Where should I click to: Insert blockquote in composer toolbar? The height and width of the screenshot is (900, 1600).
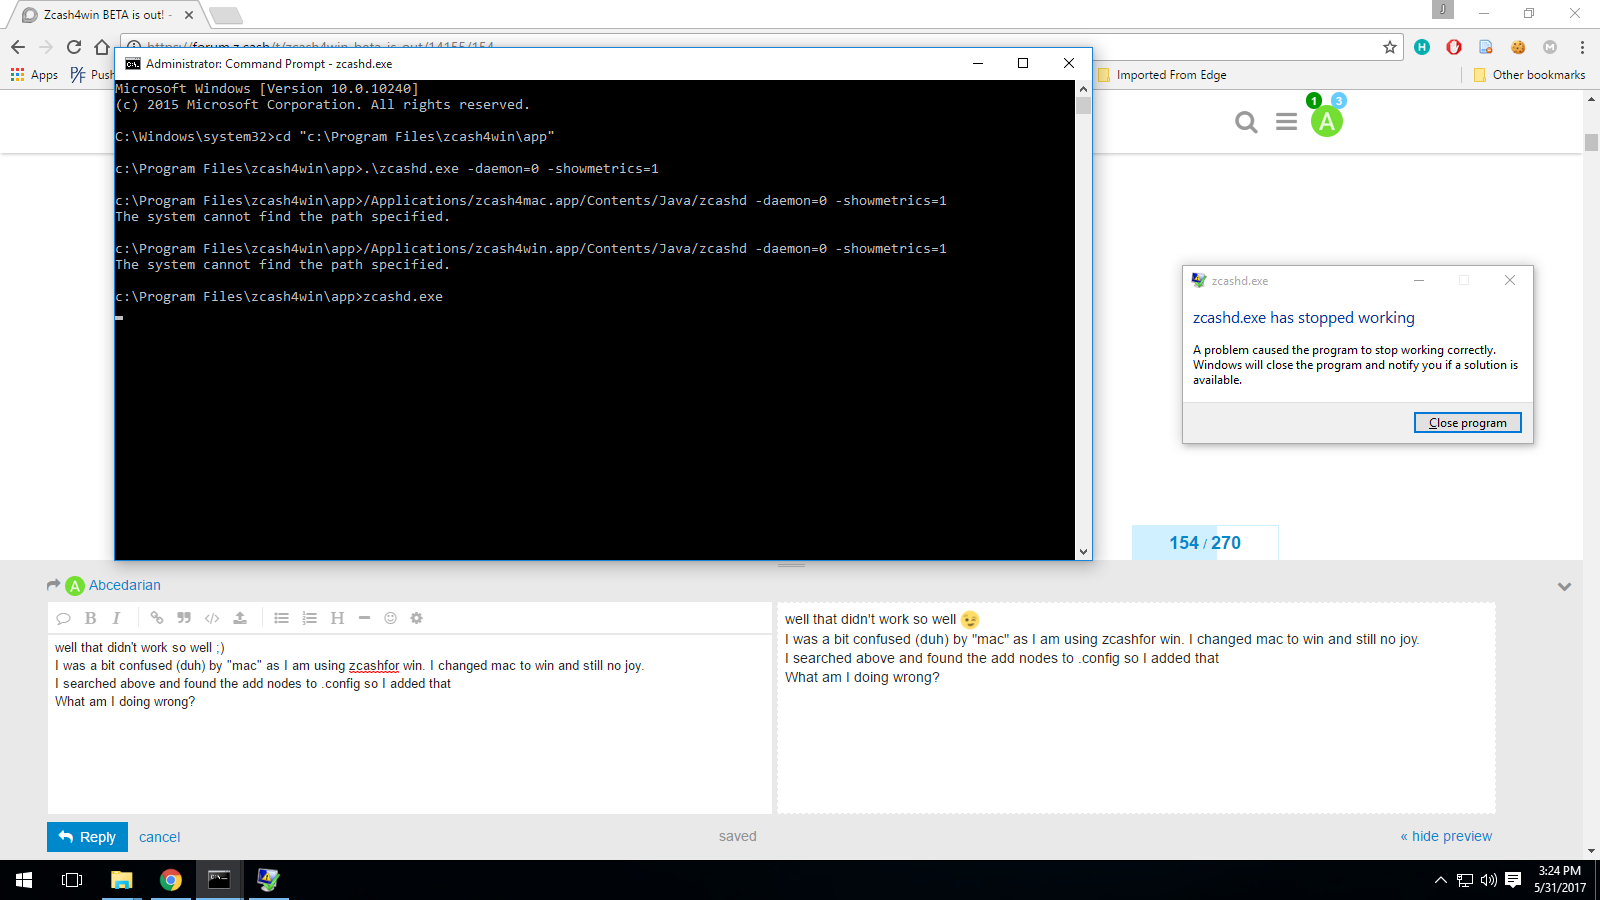[184, 618]
